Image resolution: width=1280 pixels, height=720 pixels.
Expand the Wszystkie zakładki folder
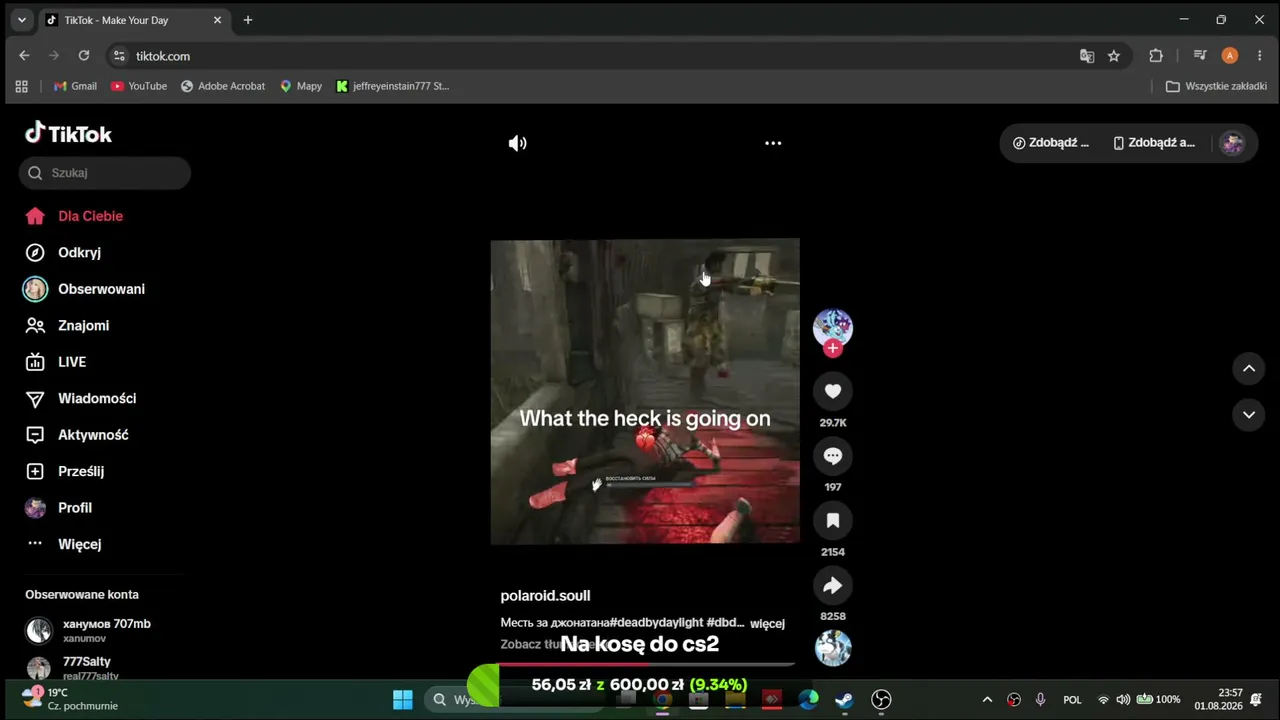[x=1217, y=86]
